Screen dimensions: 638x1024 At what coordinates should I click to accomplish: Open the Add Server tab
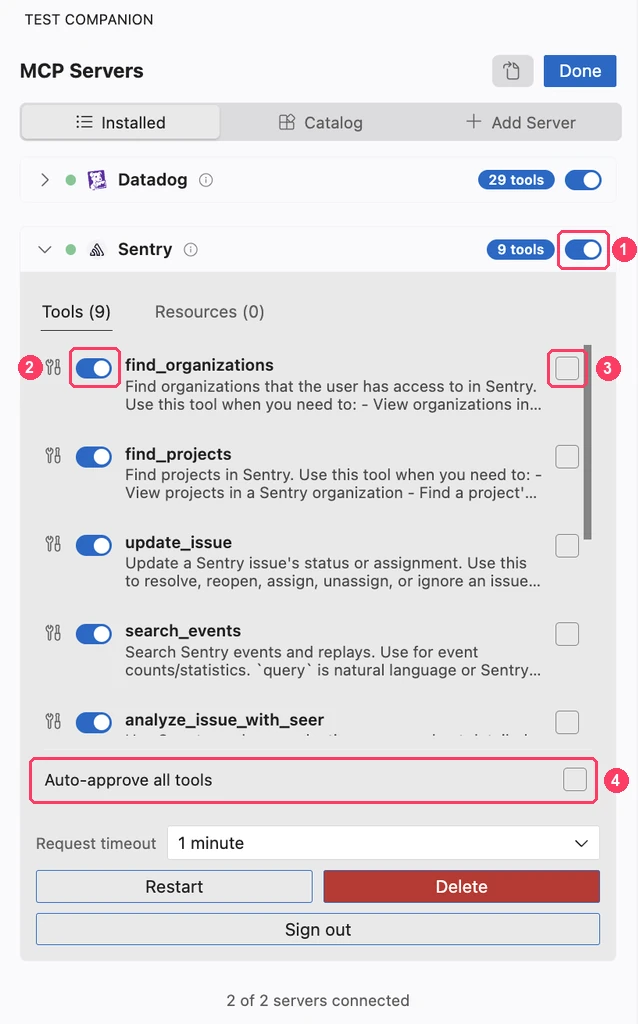point(520,122)
